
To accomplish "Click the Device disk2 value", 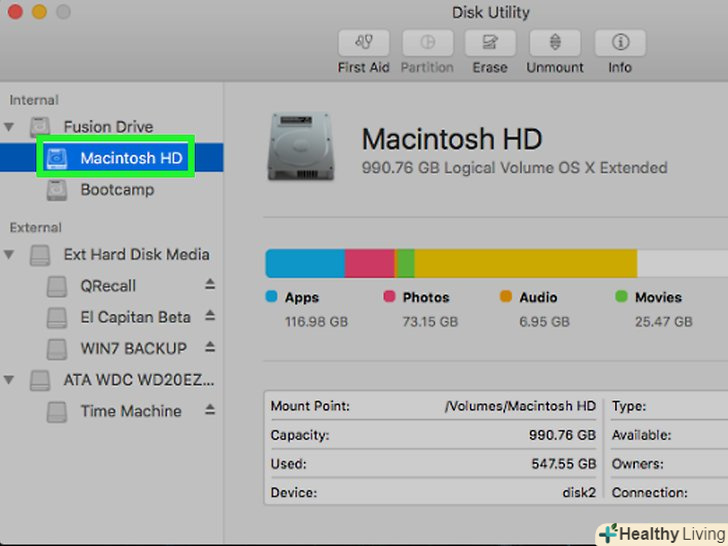I will 579,493.
